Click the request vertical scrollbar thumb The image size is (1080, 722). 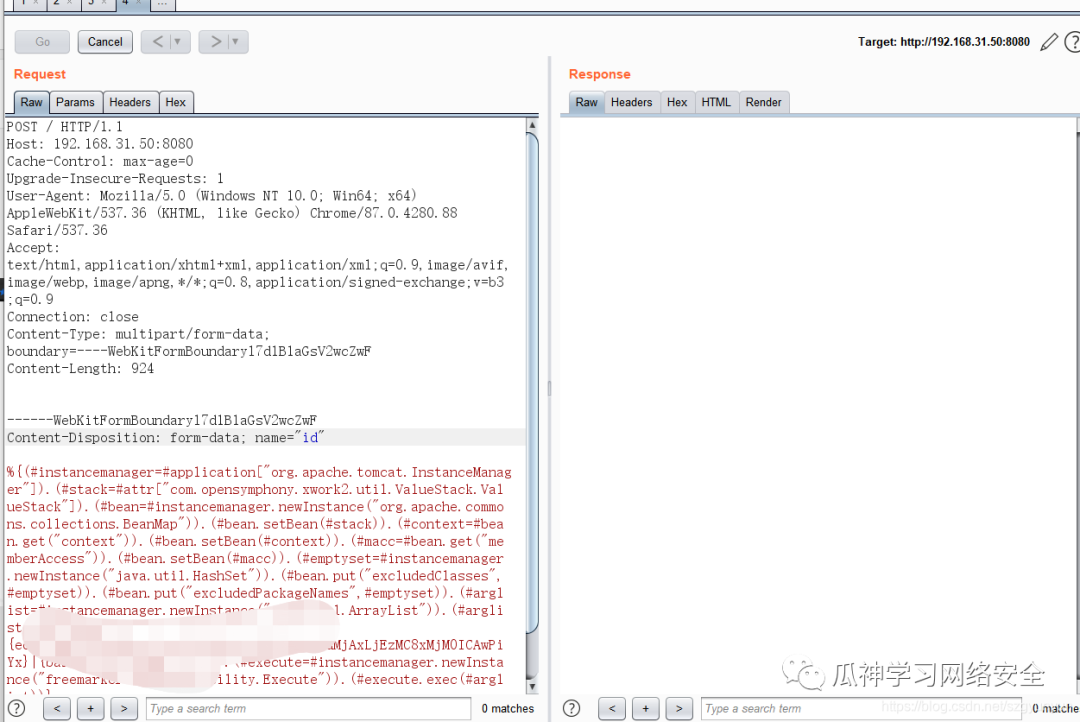click(532, 382)
